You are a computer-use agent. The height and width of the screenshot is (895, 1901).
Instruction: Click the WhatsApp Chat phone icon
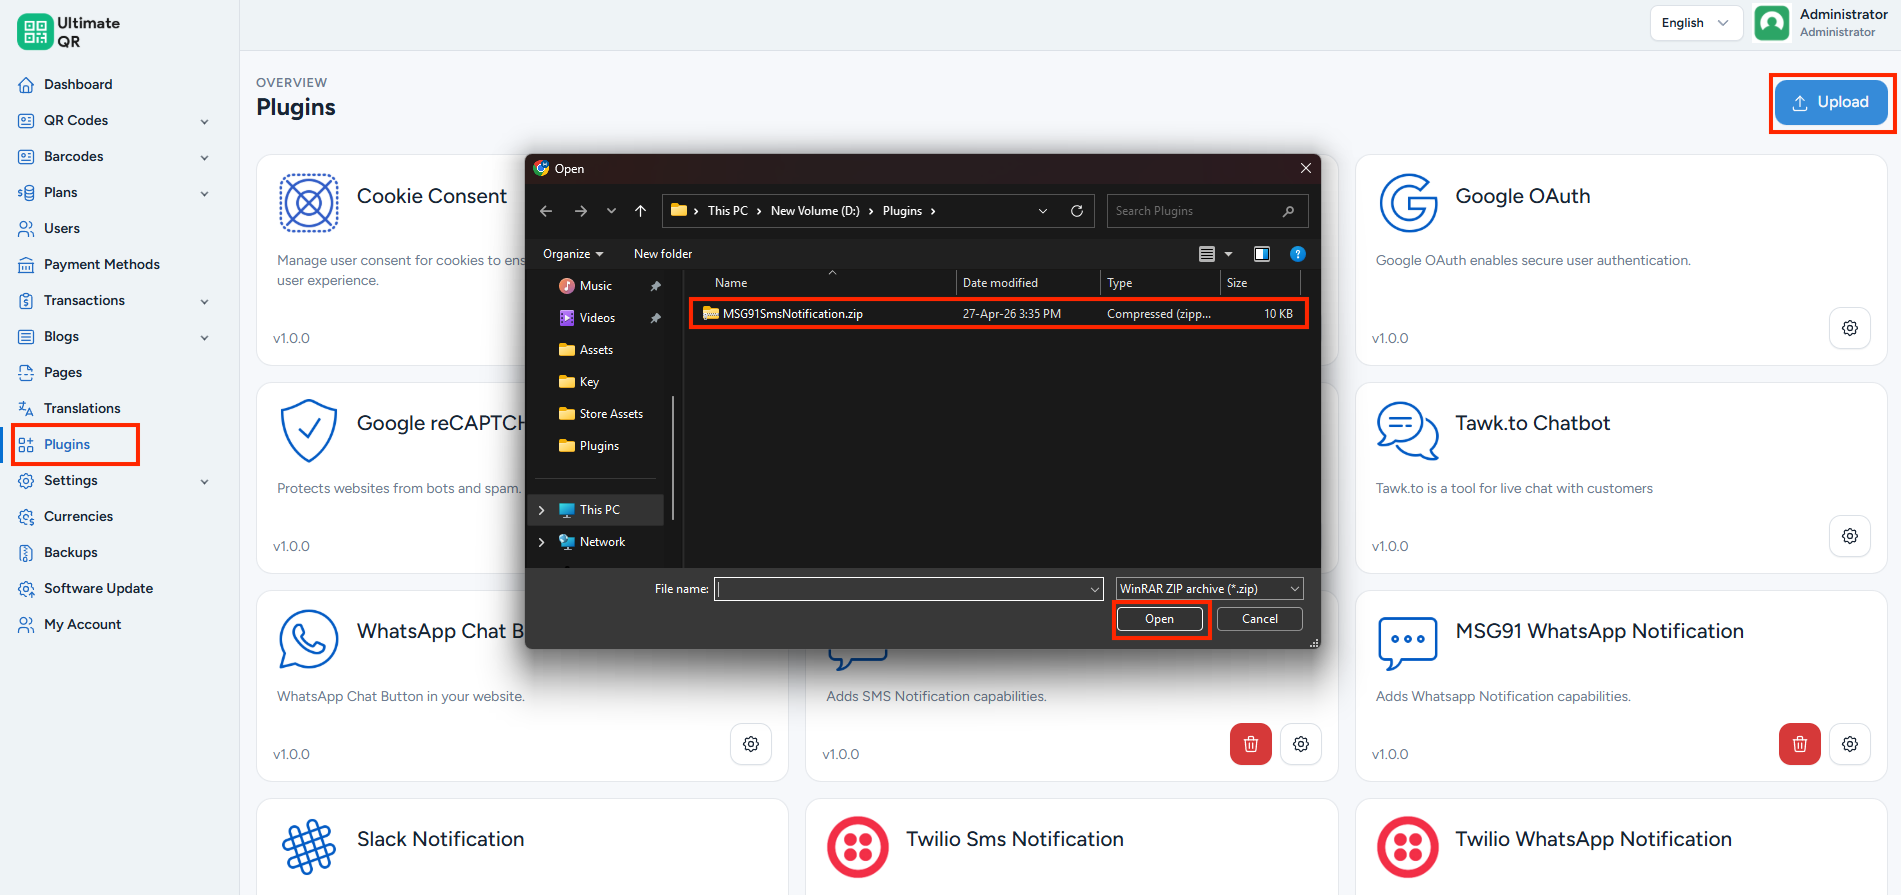click(309, 639)
